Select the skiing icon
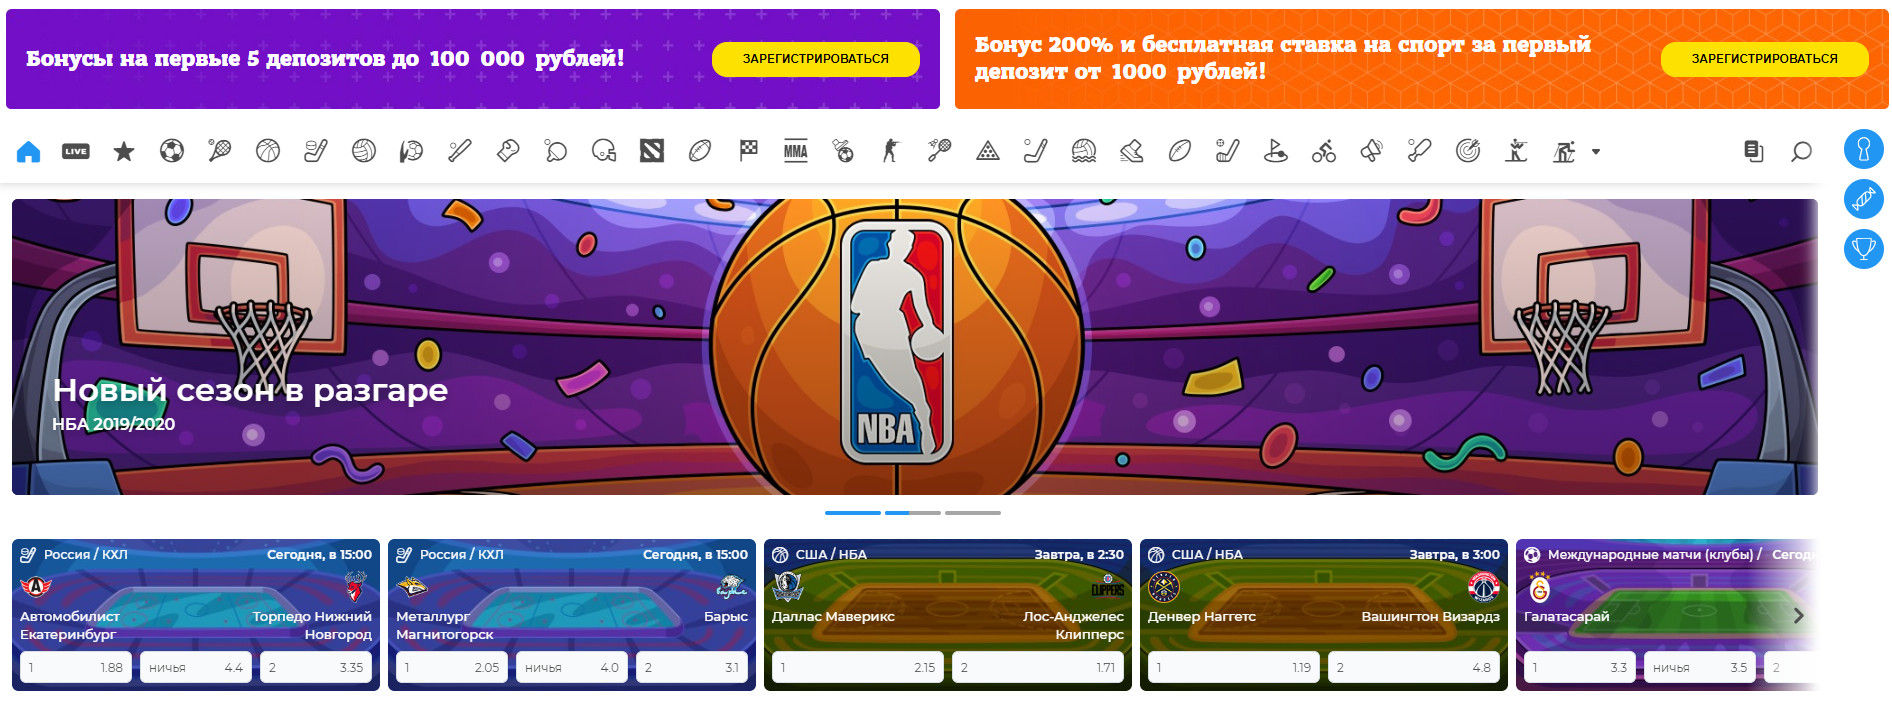 pos(1564,151)
